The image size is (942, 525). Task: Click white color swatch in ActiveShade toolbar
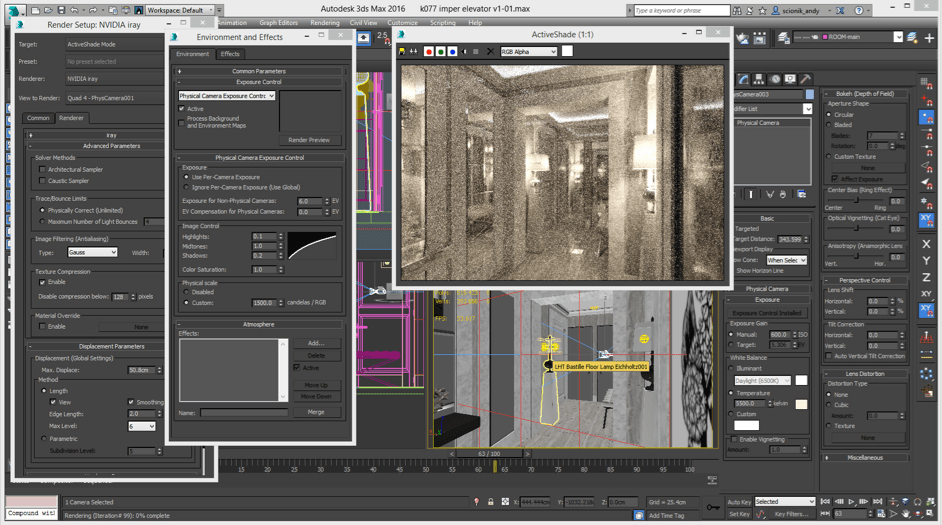click(567, 51)
